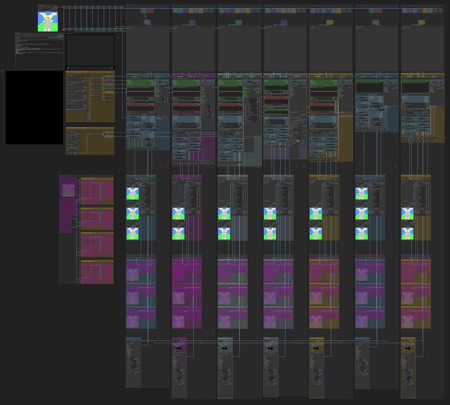Viewport: 450px width, 405px height.
Task: Select the topmost pink node in the left group
Action: tap(97, 191)
